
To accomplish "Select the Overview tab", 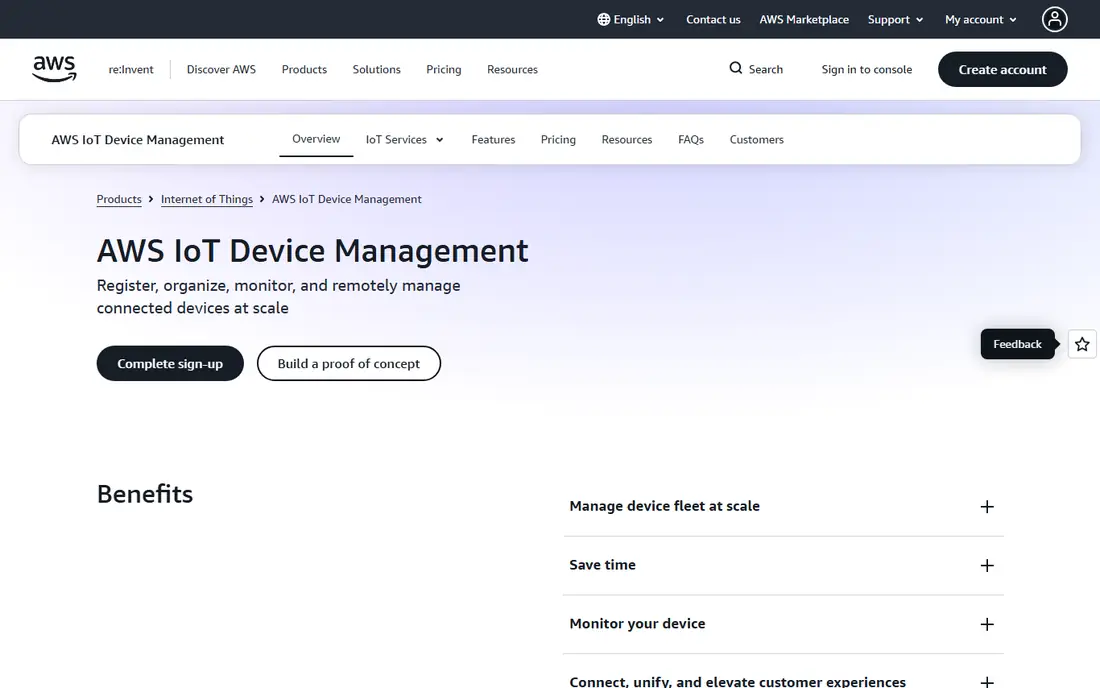I will click(x=316, y=139).
